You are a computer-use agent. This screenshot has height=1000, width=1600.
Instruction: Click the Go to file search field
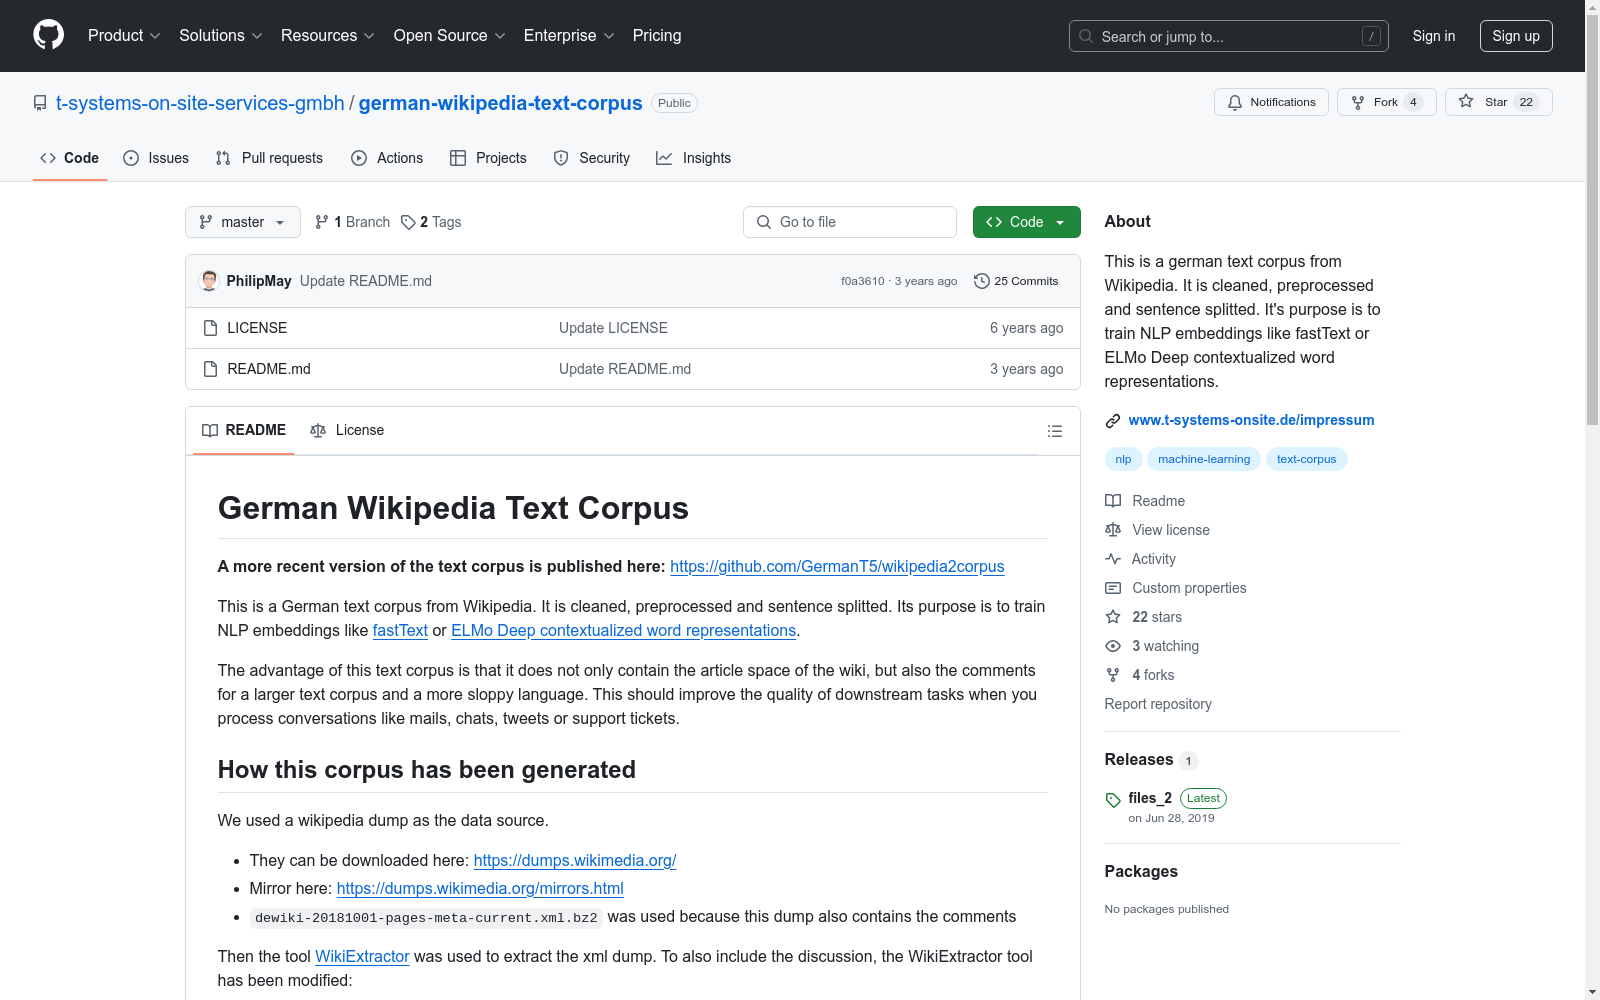click(850, 222)
